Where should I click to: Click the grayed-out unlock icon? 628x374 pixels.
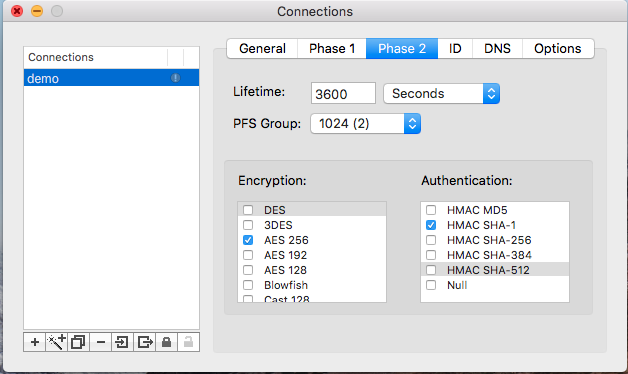click(188, 342)
